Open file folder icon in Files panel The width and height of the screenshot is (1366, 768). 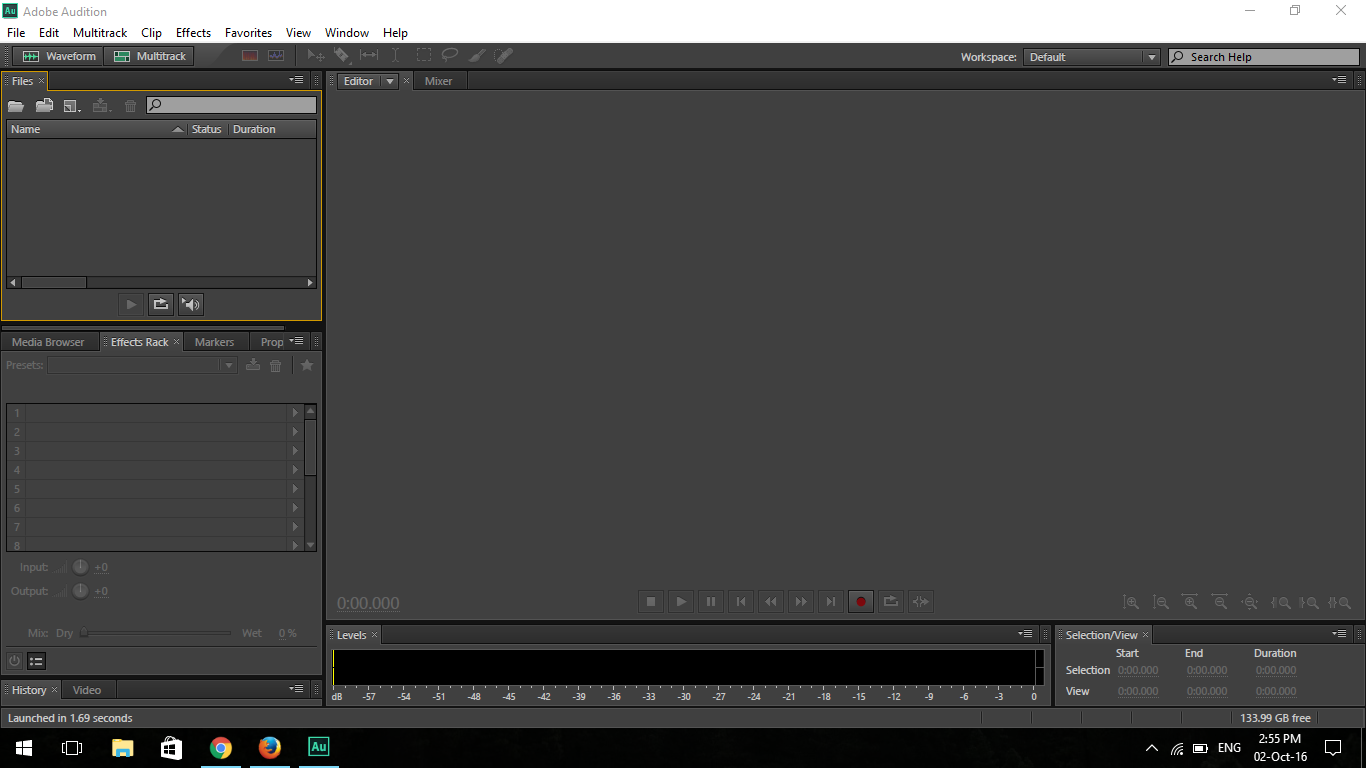(16, 105)
